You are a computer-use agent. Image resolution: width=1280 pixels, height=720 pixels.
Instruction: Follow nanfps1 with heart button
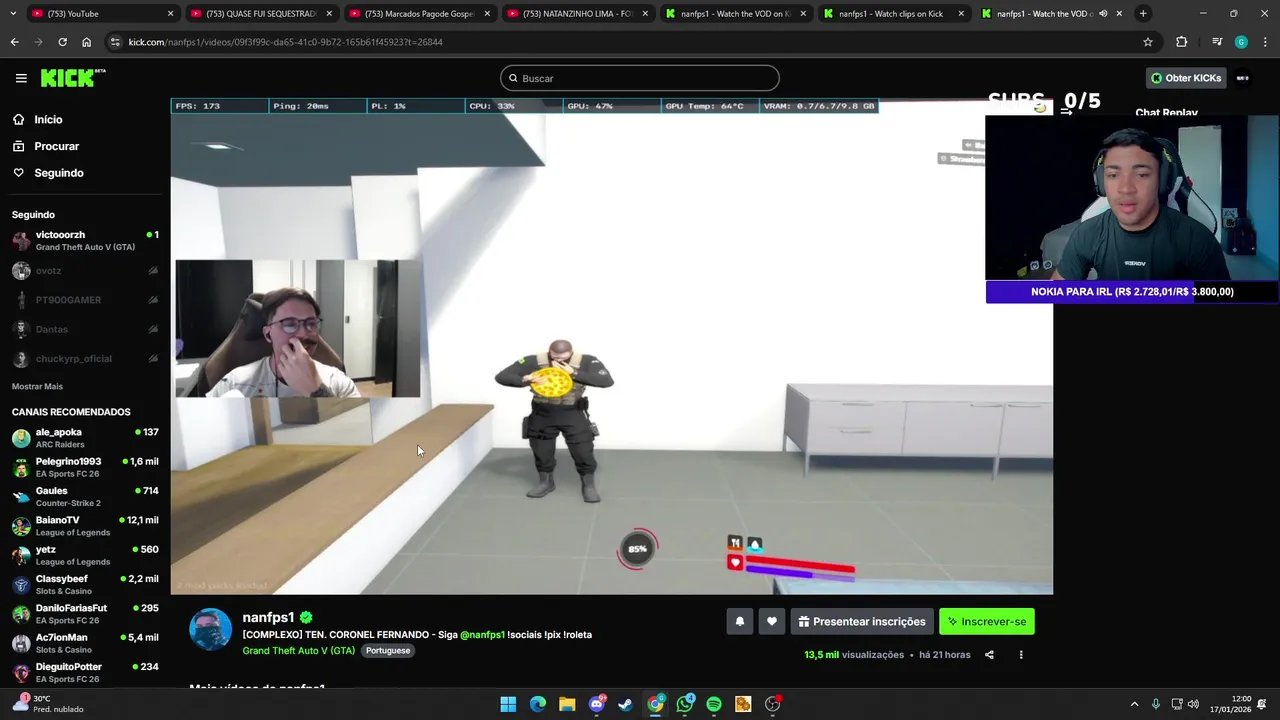click(771, 621)
